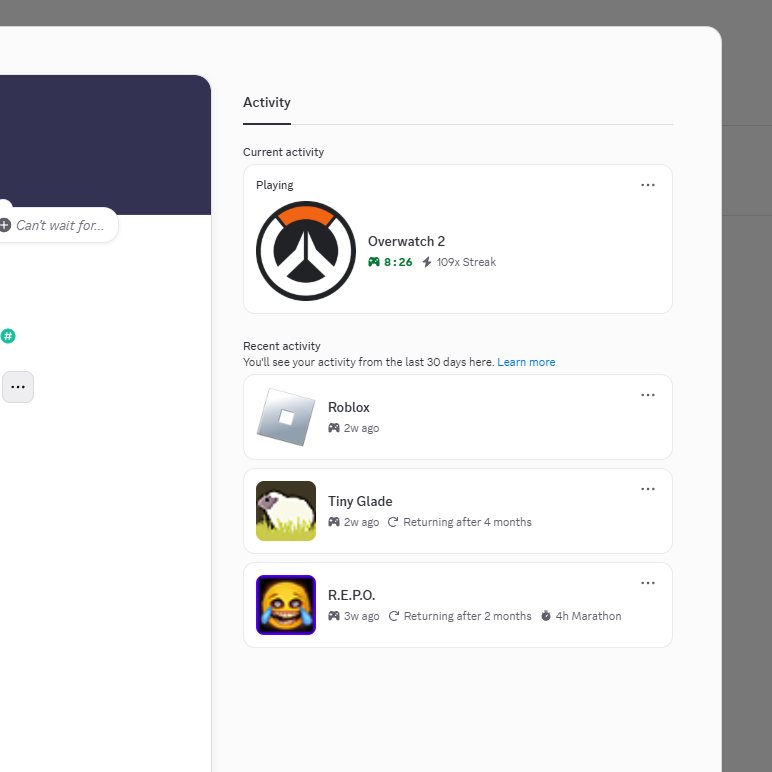Open more options on Tiny Glade card
This screenshot has height=772, width=772.
647,489
